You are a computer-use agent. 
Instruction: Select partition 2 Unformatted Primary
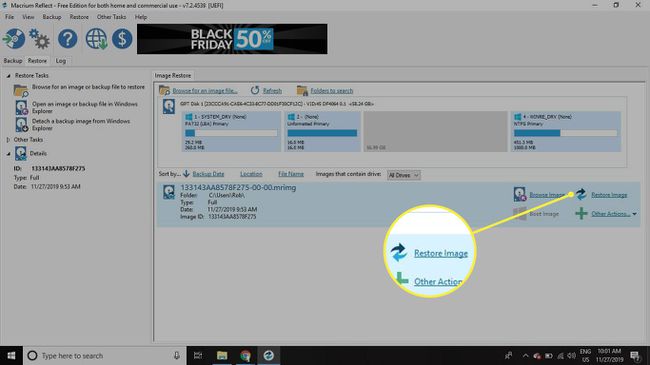click(322, 131)
